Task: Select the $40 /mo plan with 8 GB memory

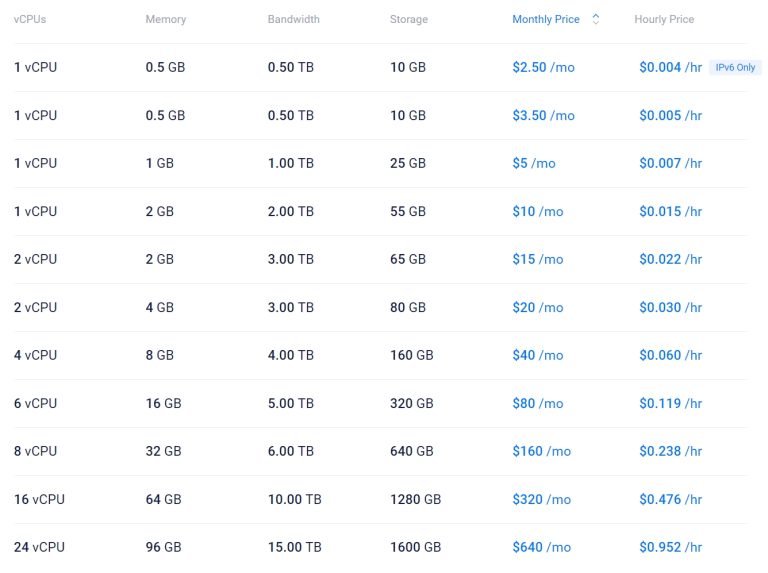Action: point(537,355)
